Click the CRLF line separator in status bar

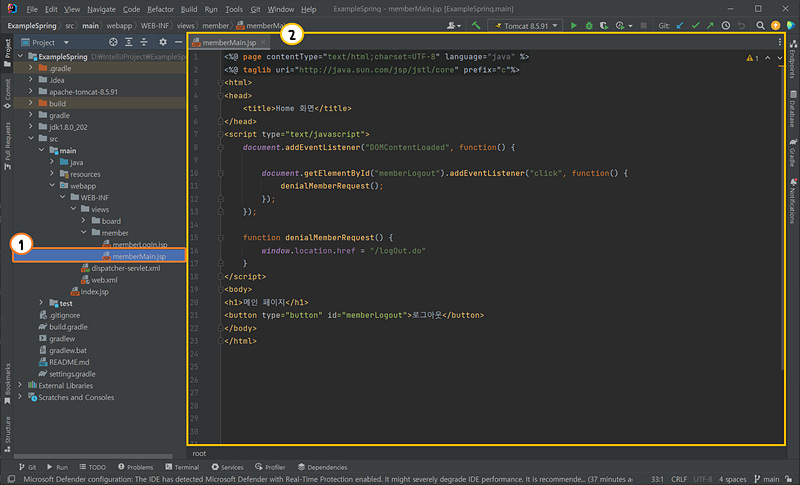[679, 479]
